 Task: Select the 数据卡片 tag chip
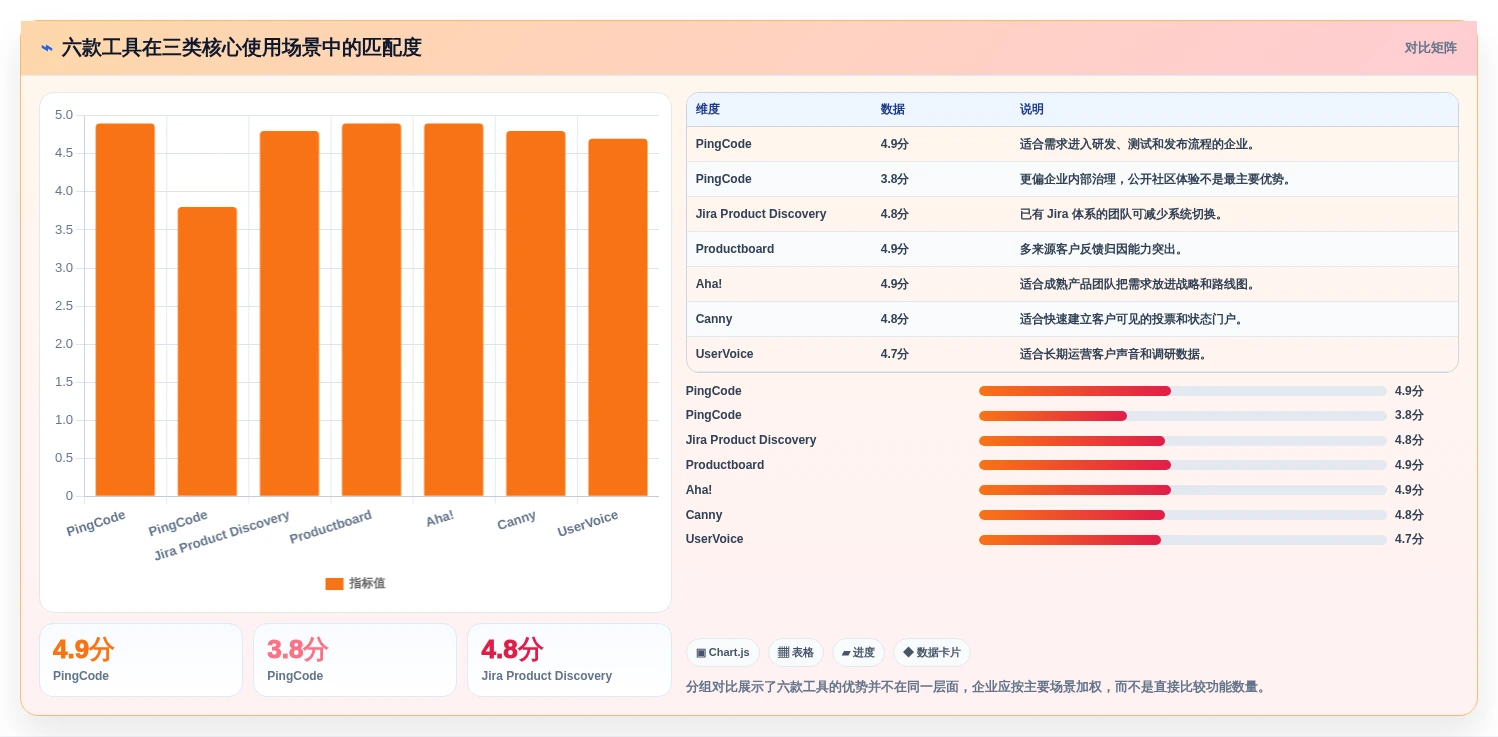[931, 652]
